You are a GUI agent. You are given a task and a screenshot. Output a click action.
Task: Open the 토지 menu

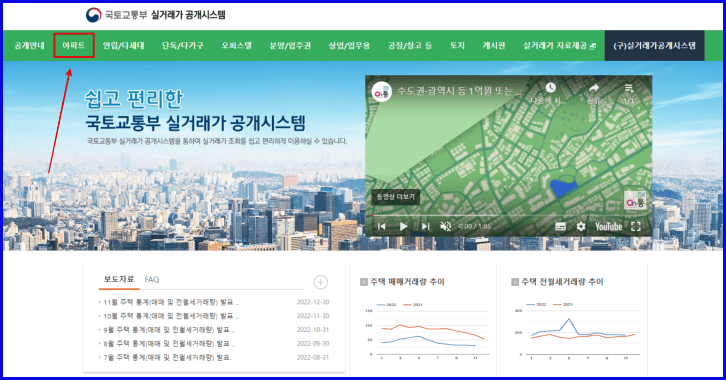(457, 45)
